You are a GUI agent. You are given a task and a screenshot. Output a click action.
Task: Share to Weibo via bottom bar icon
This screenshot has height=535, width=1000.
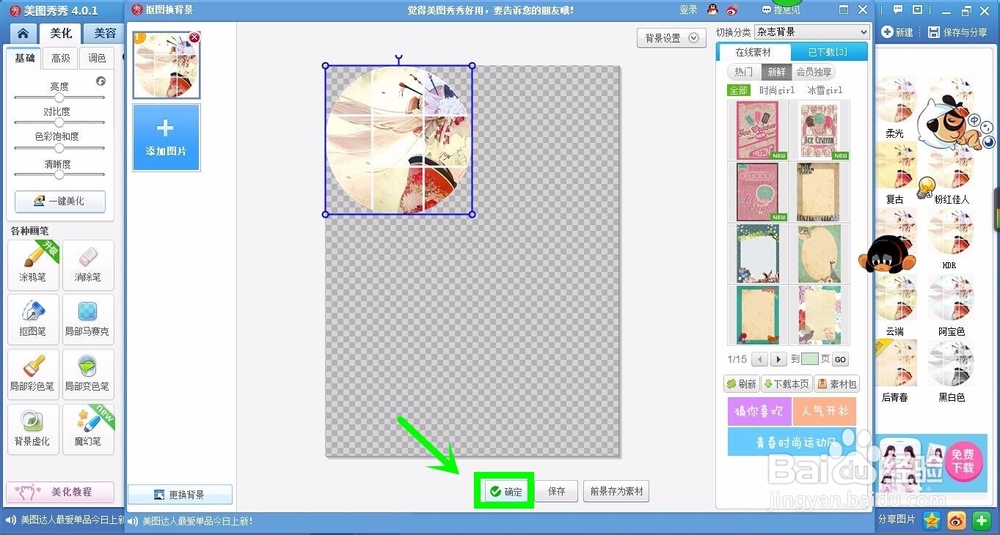[957, 520]
